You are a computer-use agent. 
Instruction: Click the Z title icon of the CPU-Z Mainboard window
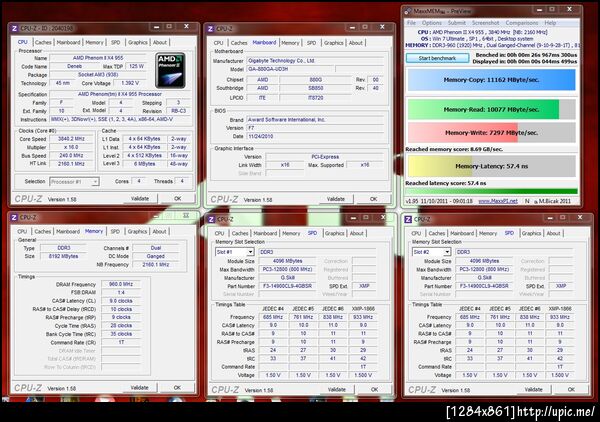210,29
